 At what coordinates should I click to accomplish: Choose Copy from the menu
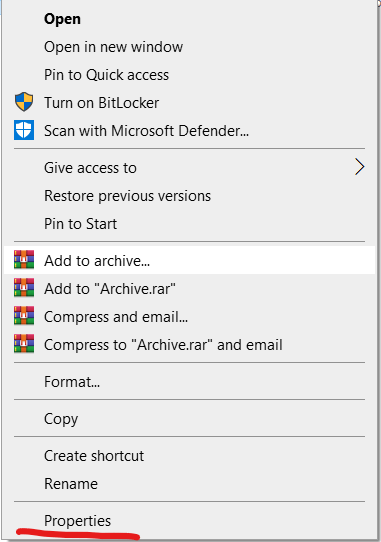click(189, 419)
